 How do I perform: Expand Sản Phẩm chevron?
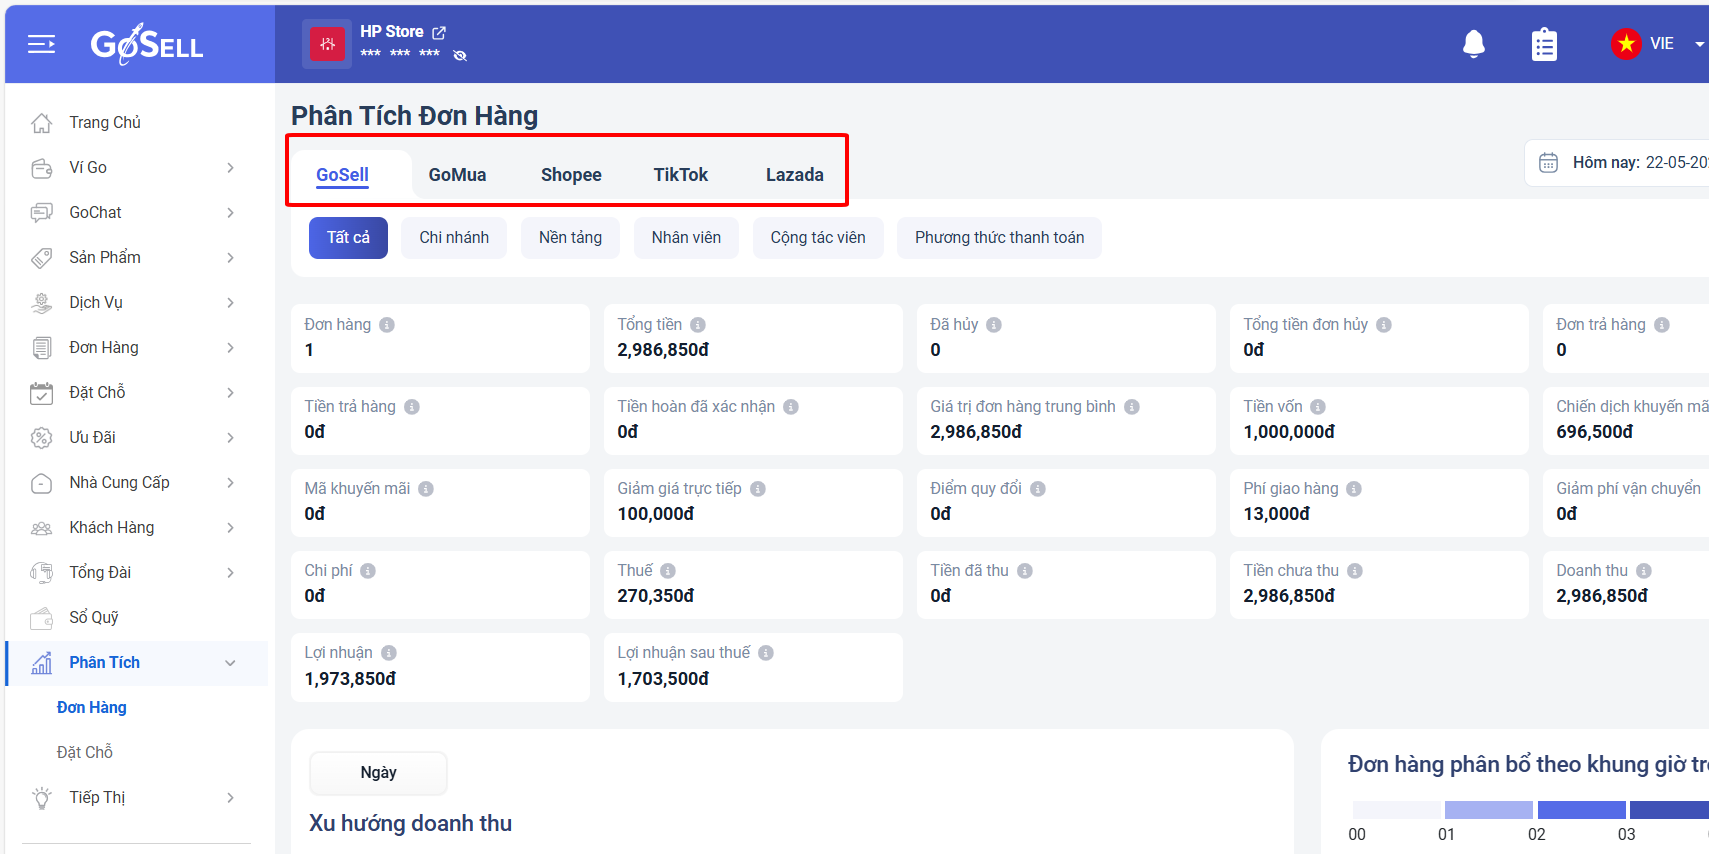click(230, 258)
